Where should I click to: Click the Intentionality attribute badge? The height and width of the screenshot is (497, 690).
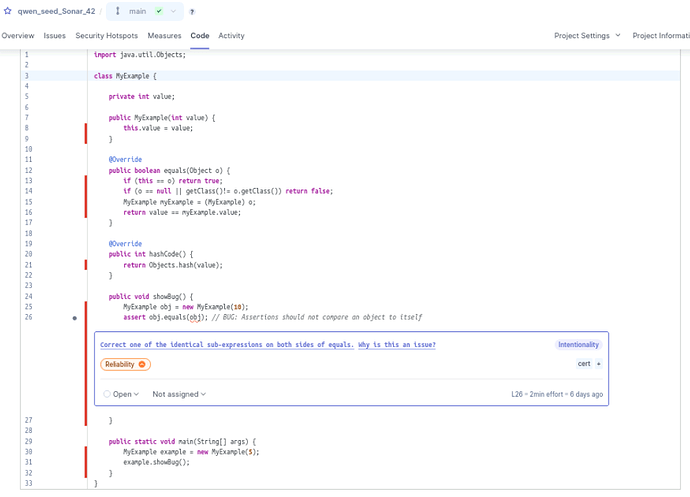(579, 345)
